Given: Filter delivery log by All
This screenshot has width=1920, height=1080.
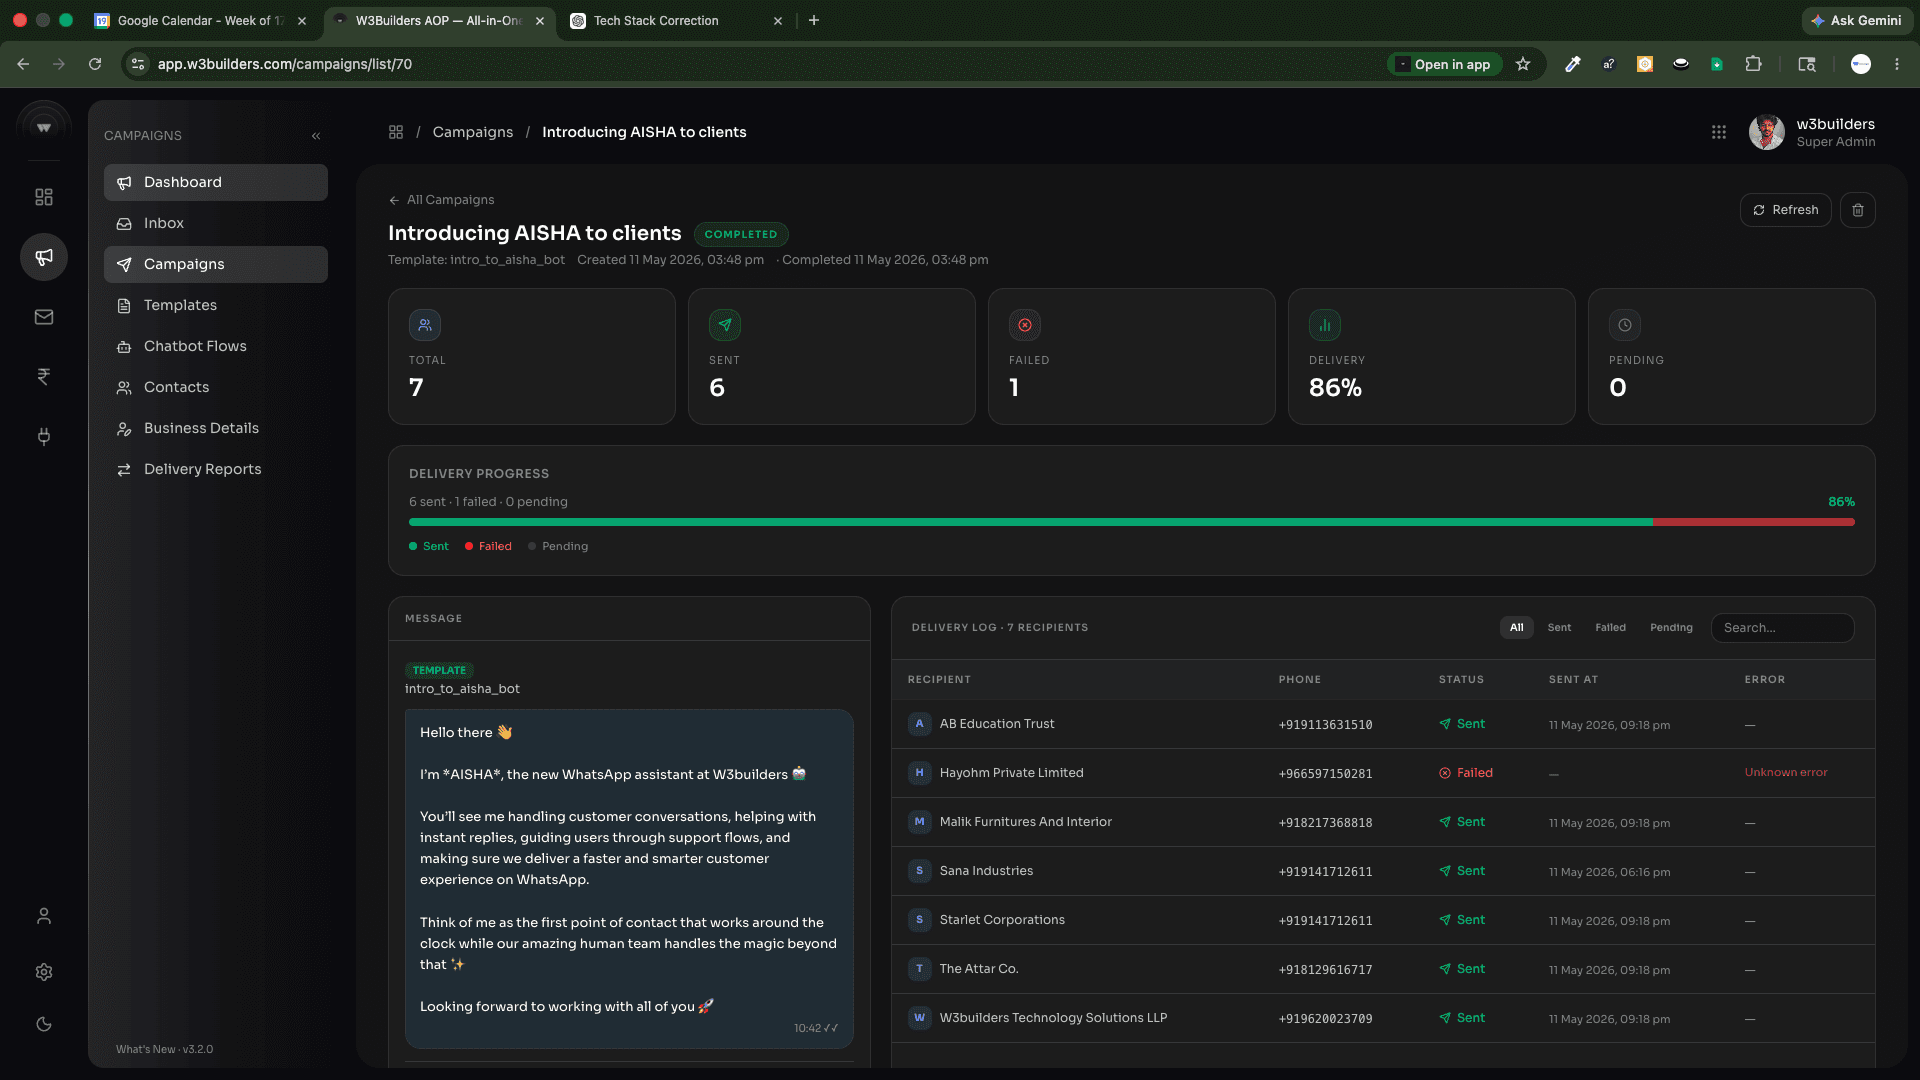Looking at the screenshot, I should click(x=1517, y=628).
